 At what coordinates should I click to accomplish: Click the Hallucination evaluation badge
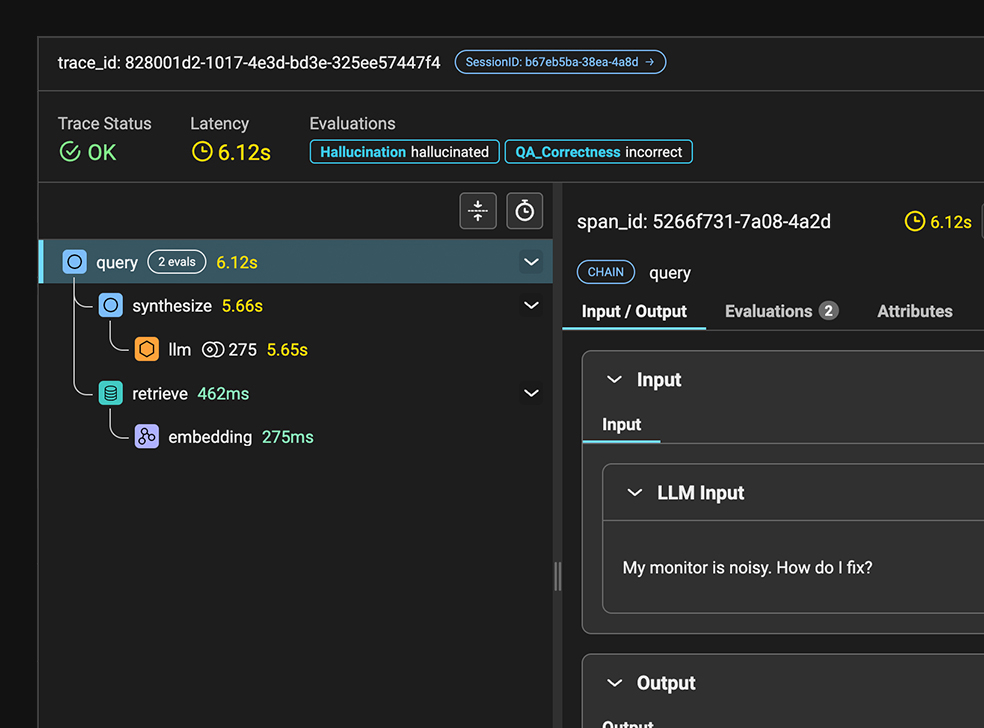point(404,152)
